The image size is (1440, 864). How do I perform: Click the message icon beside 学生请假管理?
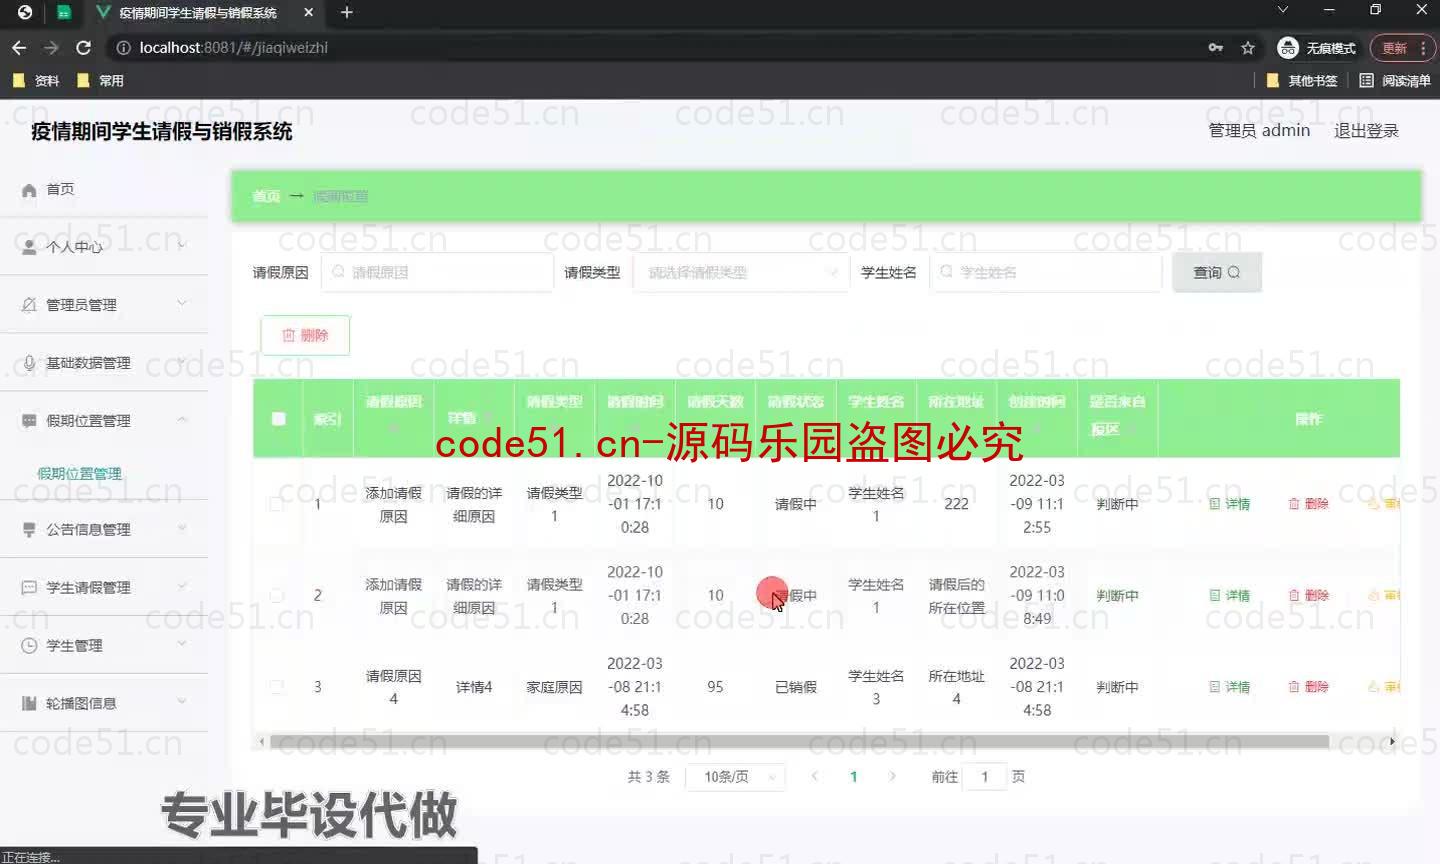[29, 588]
